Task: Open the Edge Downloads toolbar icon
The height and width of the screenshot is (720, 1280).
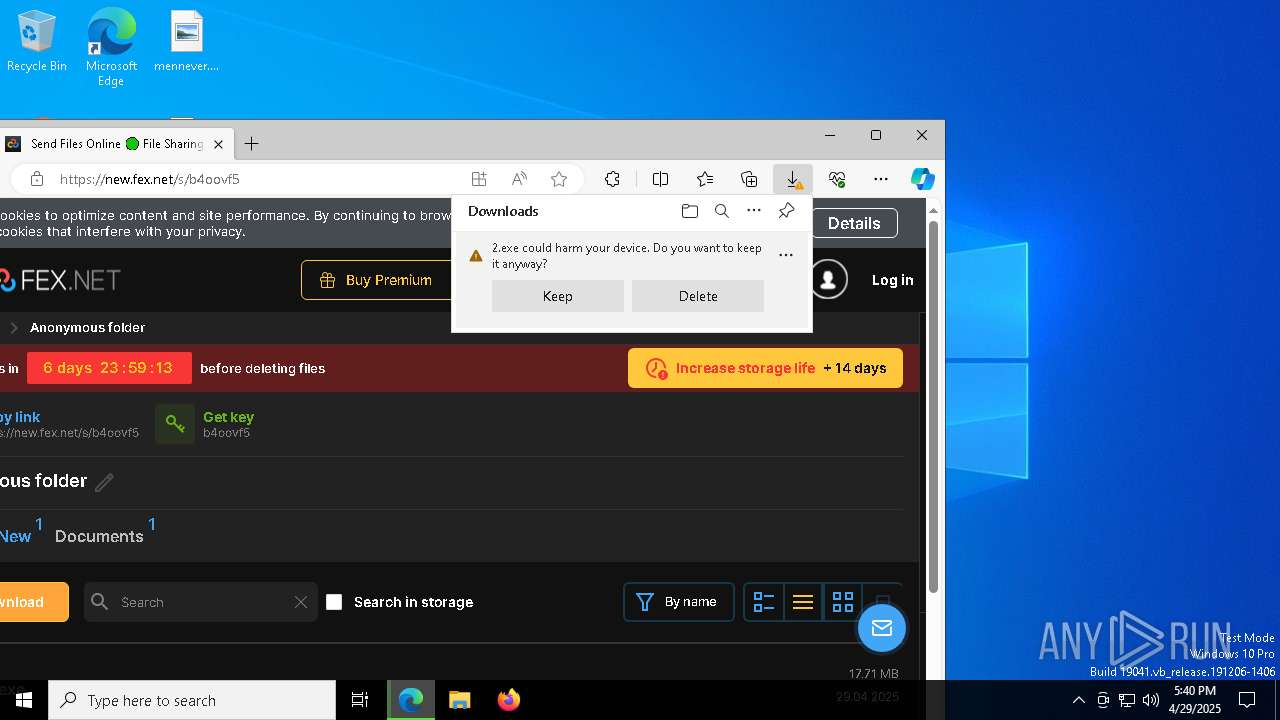Action: pyautogui.click(x=793, y=179)
